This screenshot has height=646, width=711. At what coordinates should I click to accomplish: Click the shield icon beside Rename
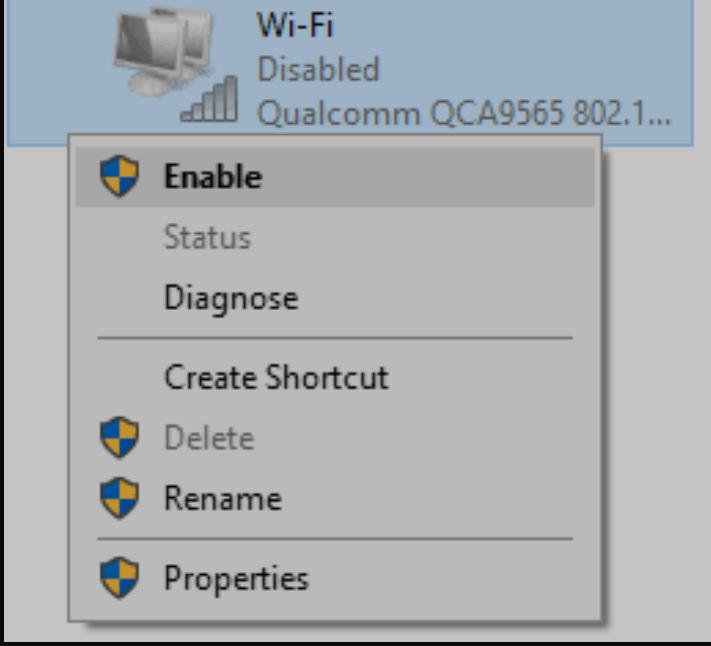119,498
